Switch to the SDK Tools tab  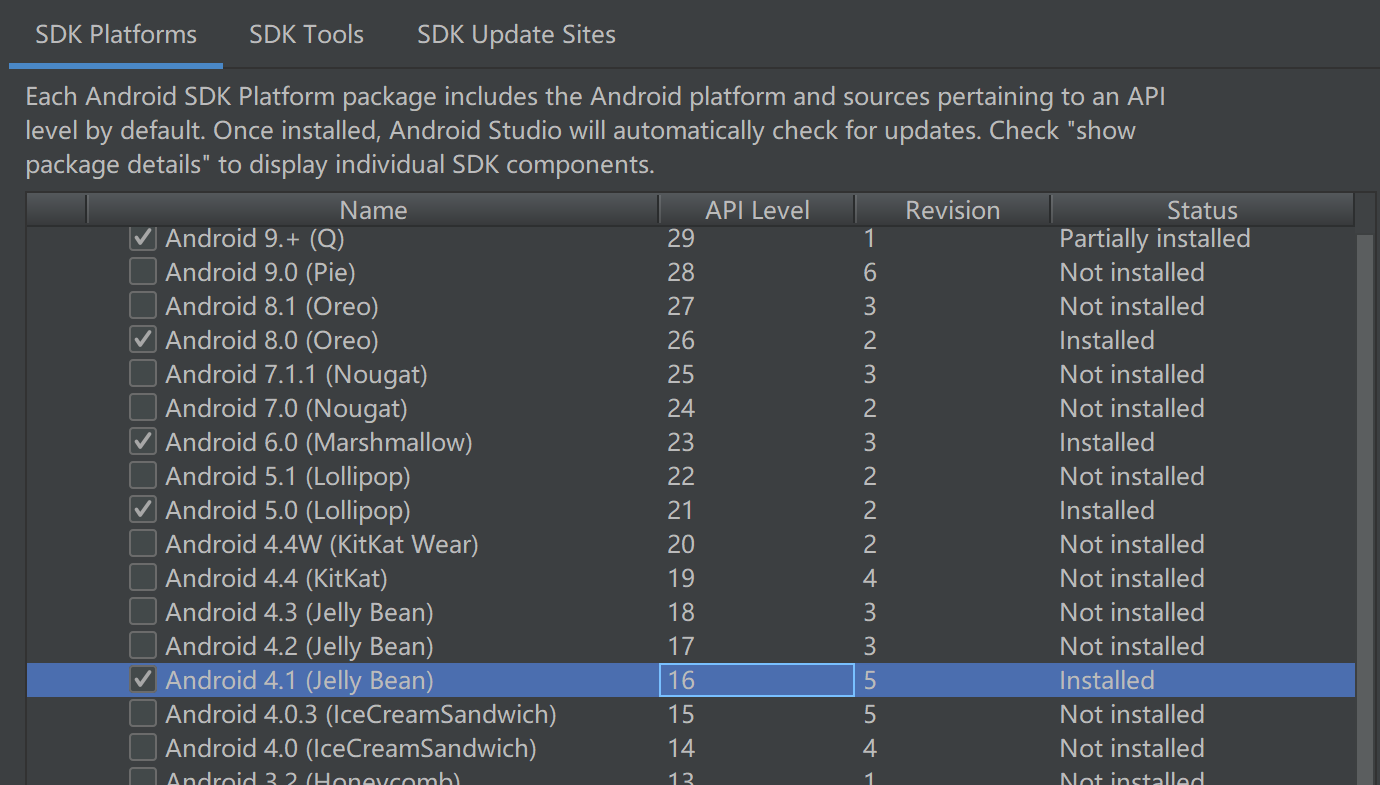click(306, 35)
